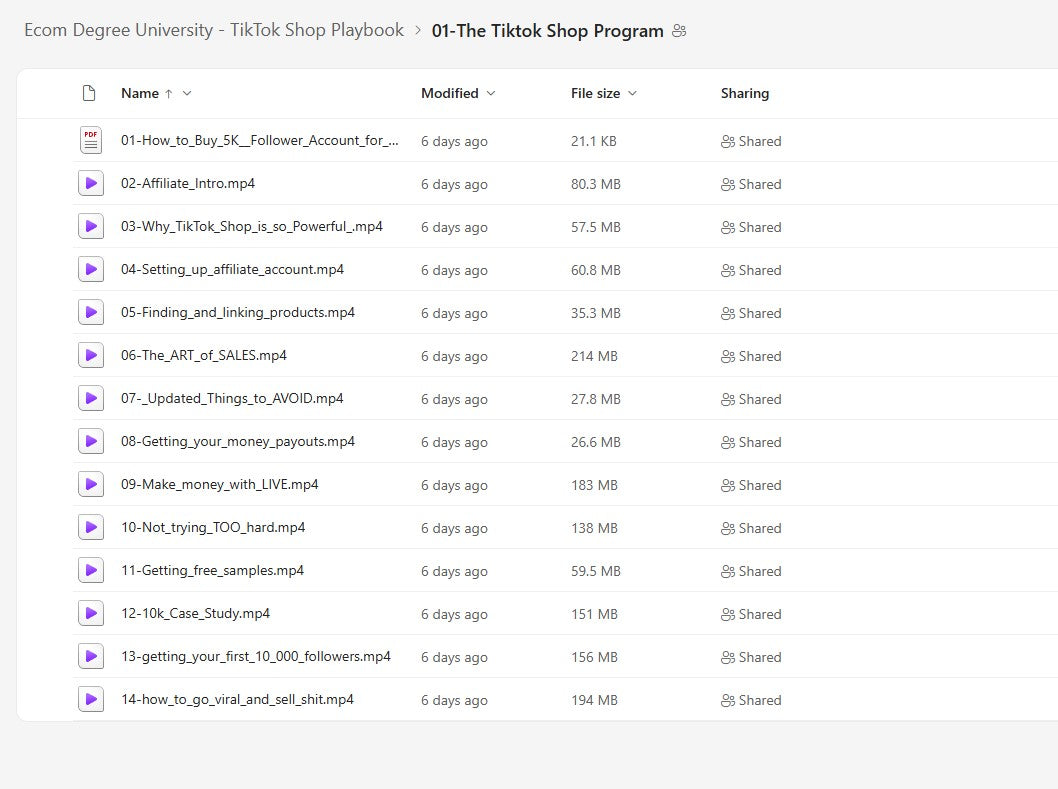Click the Name header to sort files
The image size is (1058, 789).
(x=140, y=92)
